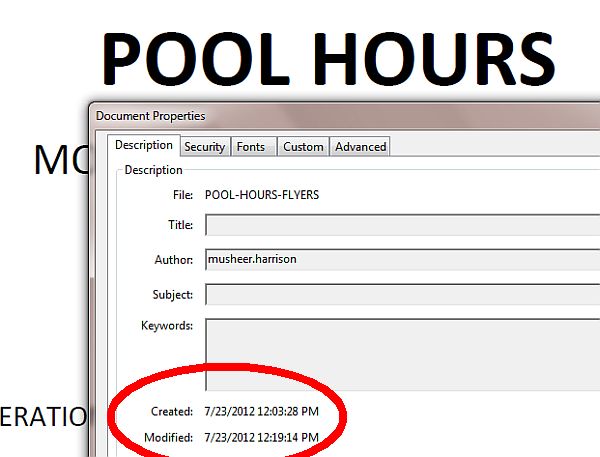Click the Subject: label
Viewport: 600px width, 457px height.
[x=173, y=295]
